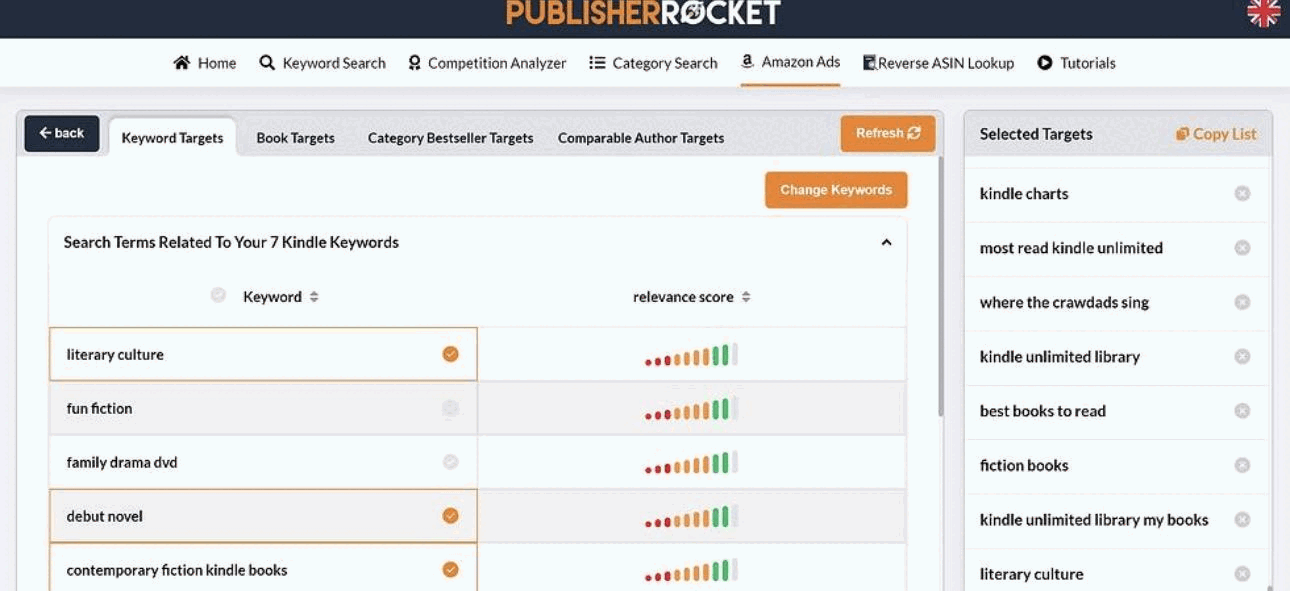Click the Change Keywords button
The image size is (1290, 591).
[836, 190]
